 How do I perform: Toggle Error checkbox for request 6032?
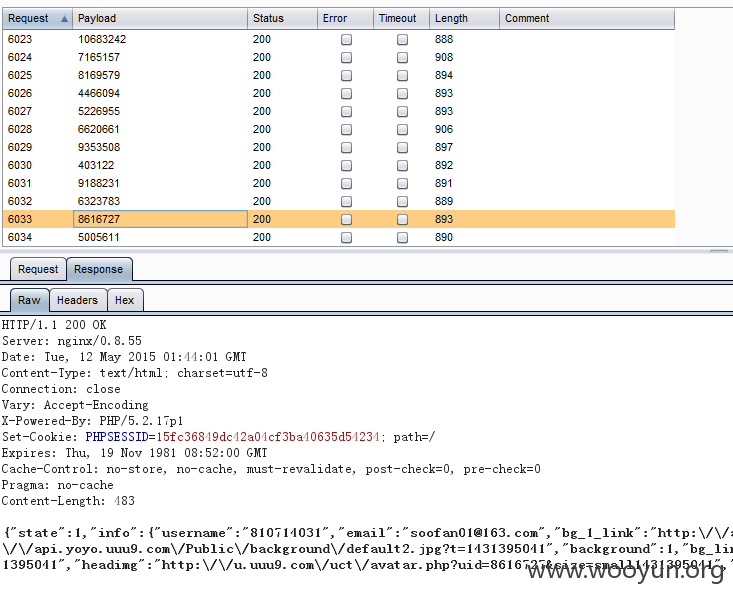346,202
